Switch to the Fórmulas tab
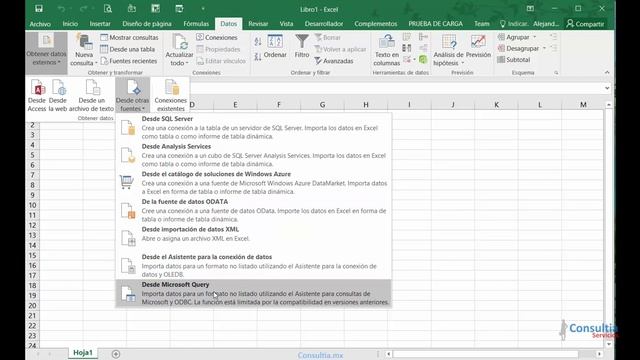640x360 pixels. click(x=196, y=24)
